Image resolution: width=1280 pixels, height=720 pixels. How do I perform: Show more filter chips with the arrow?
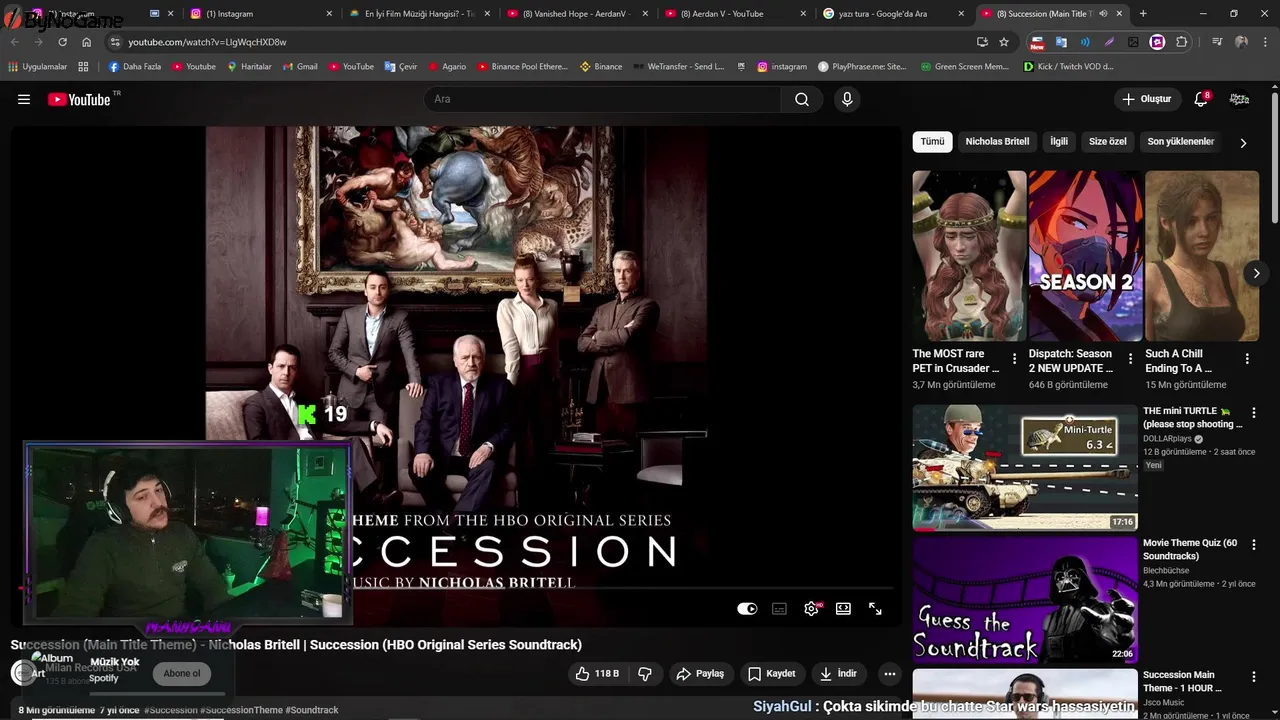click(1243, 142)
